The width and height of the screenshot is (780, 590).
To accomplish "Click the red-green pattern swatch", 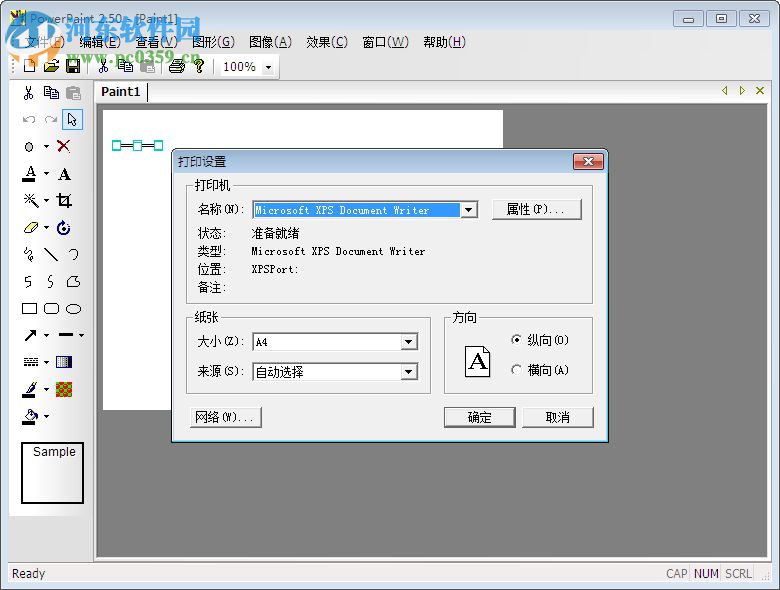I will pos(64,390).
